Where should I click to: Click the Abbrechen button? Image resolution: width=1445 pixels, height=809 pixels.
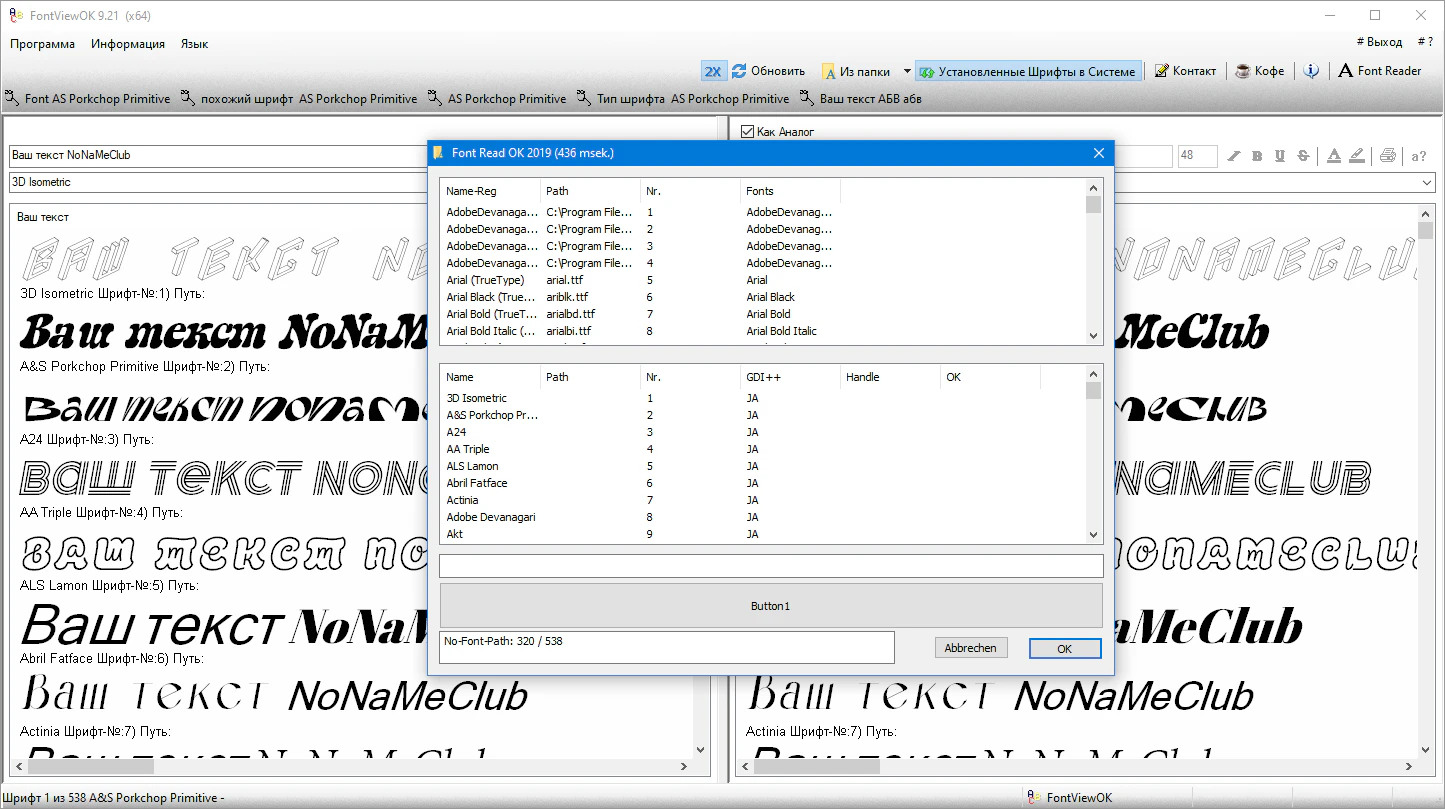[x=971, y=648]
